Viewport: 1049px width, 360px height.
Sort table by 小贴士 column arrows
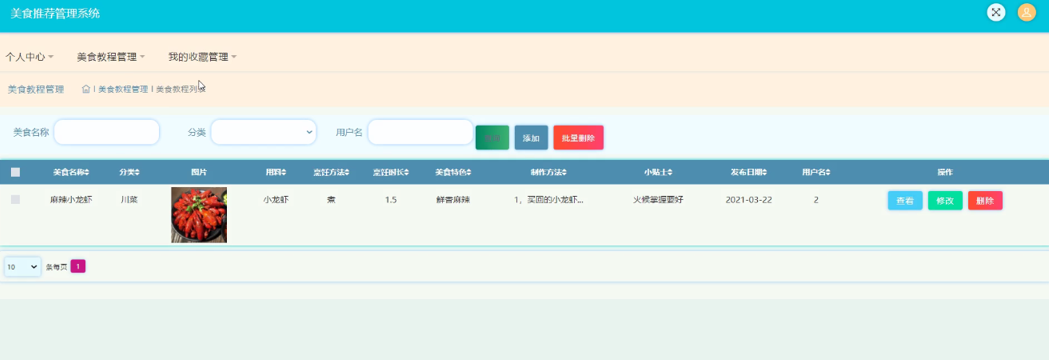pos(670,173)
